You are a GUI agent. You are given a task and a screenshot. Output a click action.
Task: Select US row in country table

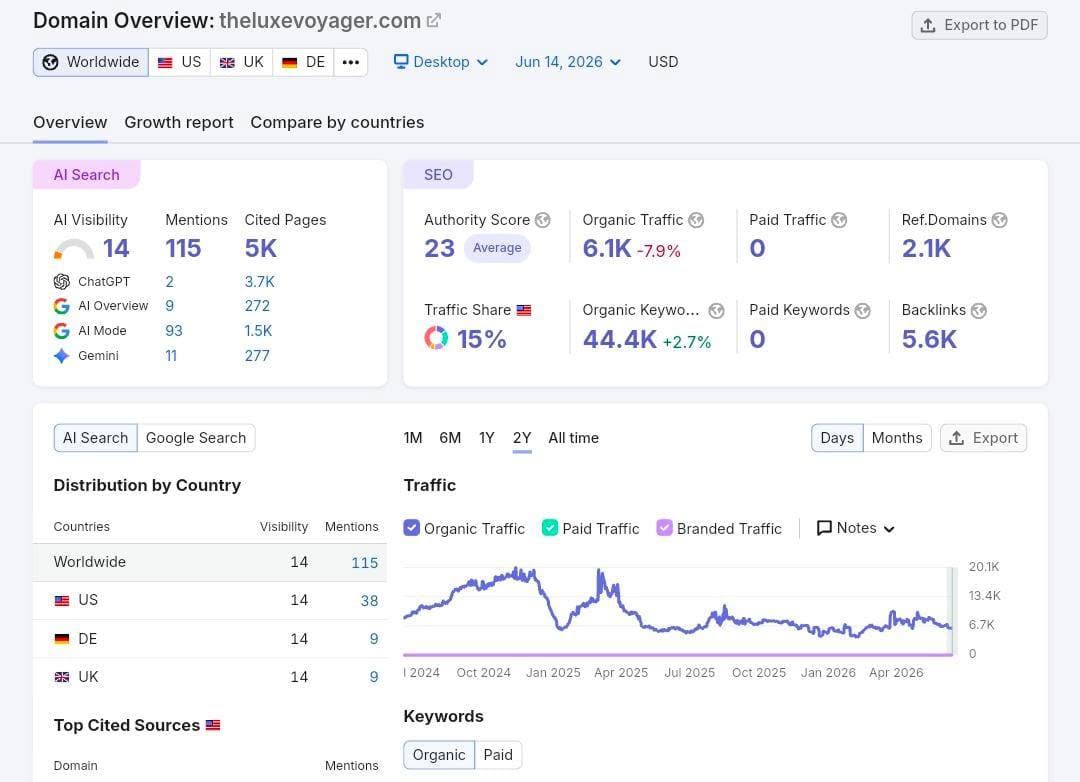coord(210,600)
